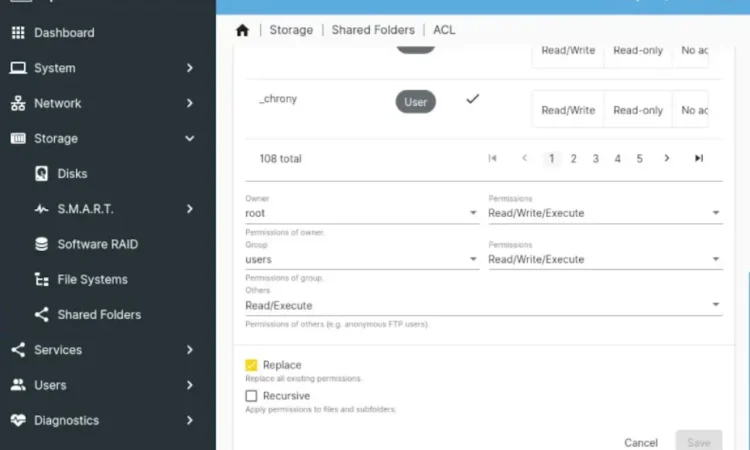Jump to last page of ACL list
This screenshot has height=450, width=750.
(x=699, y=158)
